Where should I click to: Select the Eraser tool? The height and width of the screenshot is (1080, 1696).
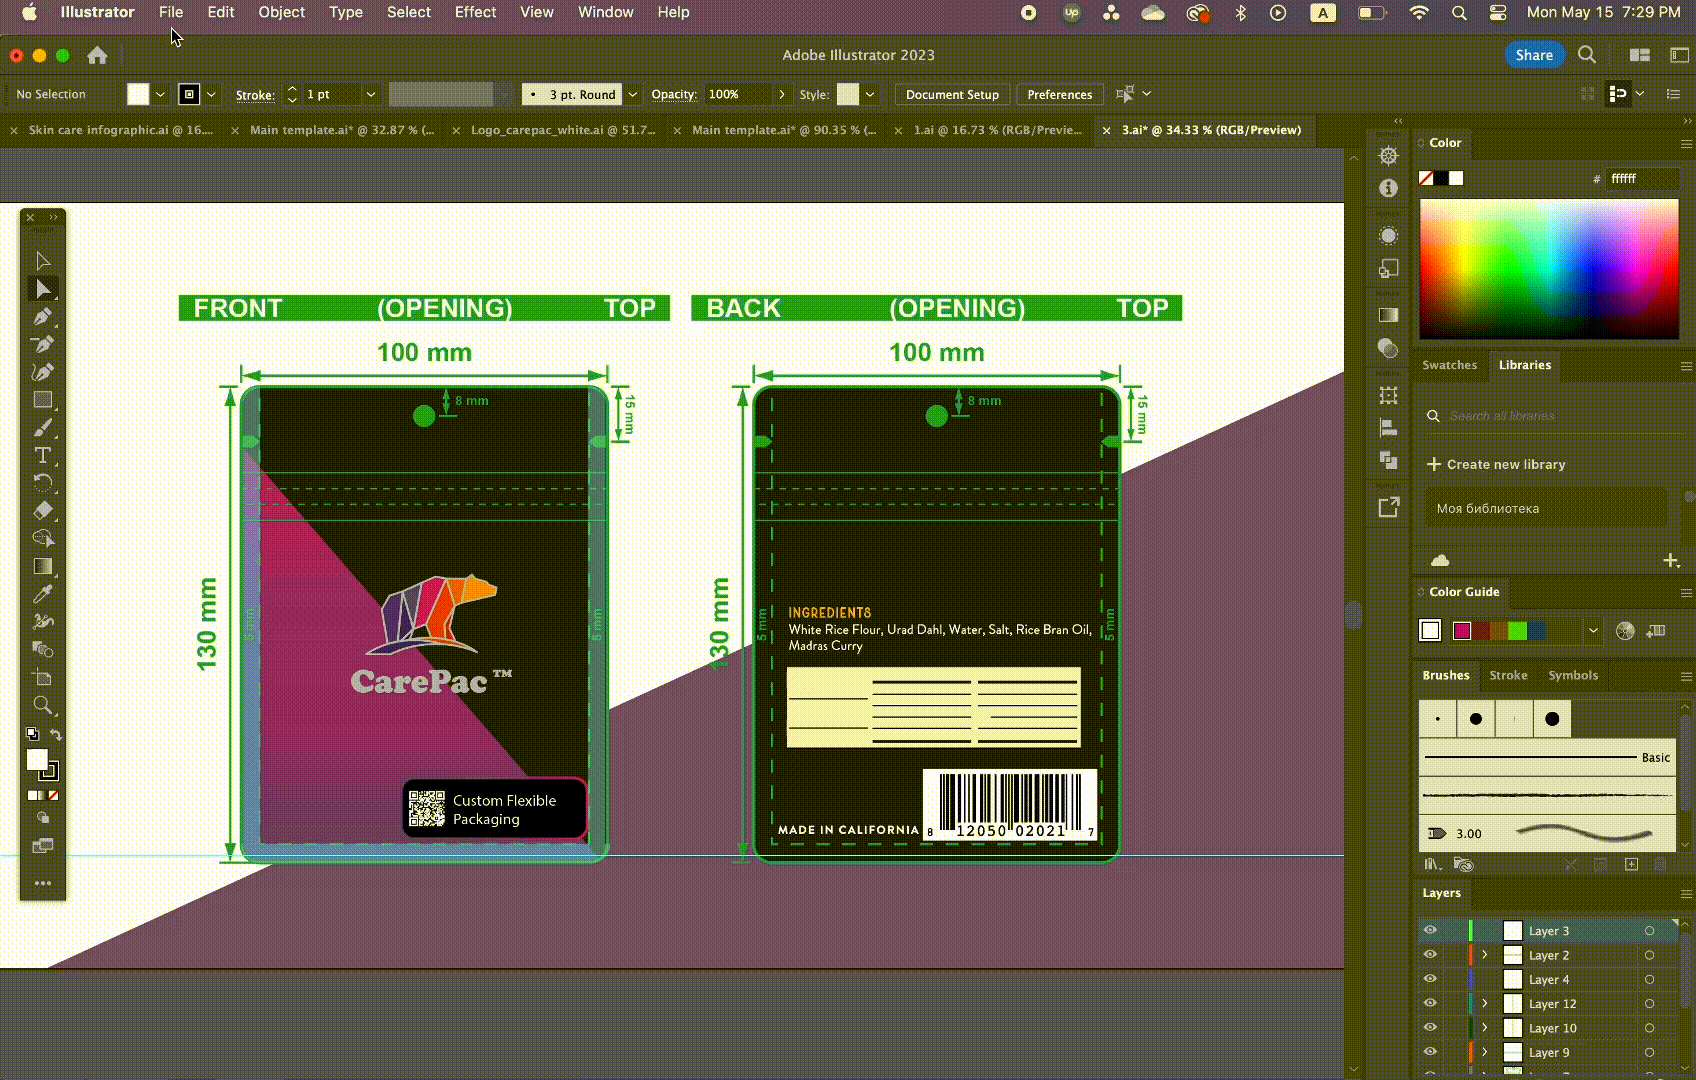[x=43, y=510]
